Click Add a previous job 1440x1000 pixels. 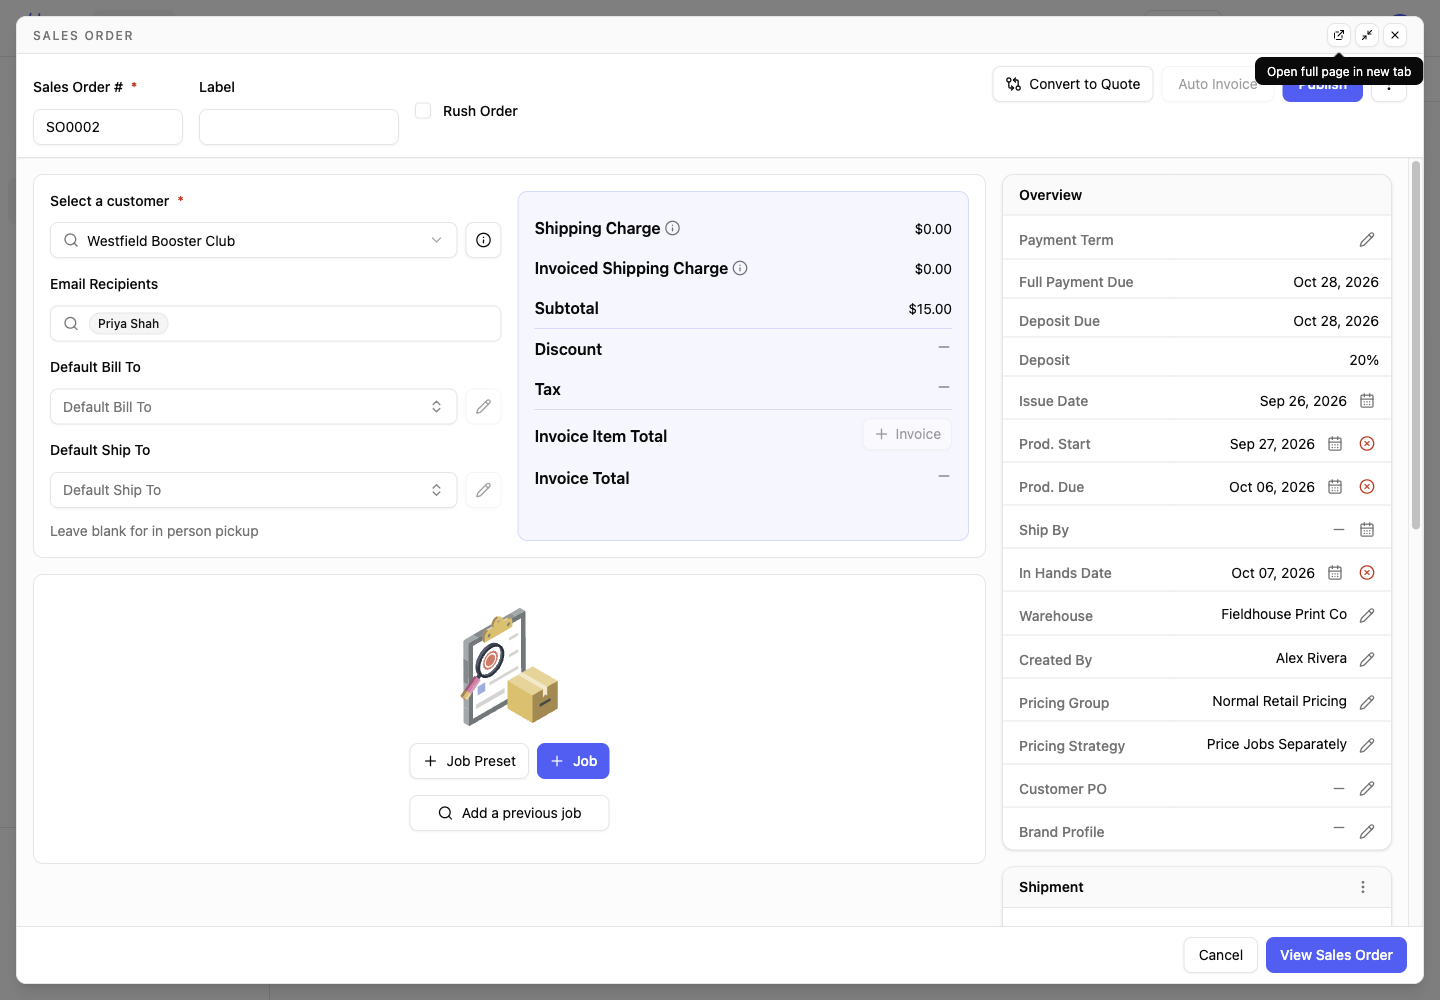pyautogui.click(x=509, y=813)
